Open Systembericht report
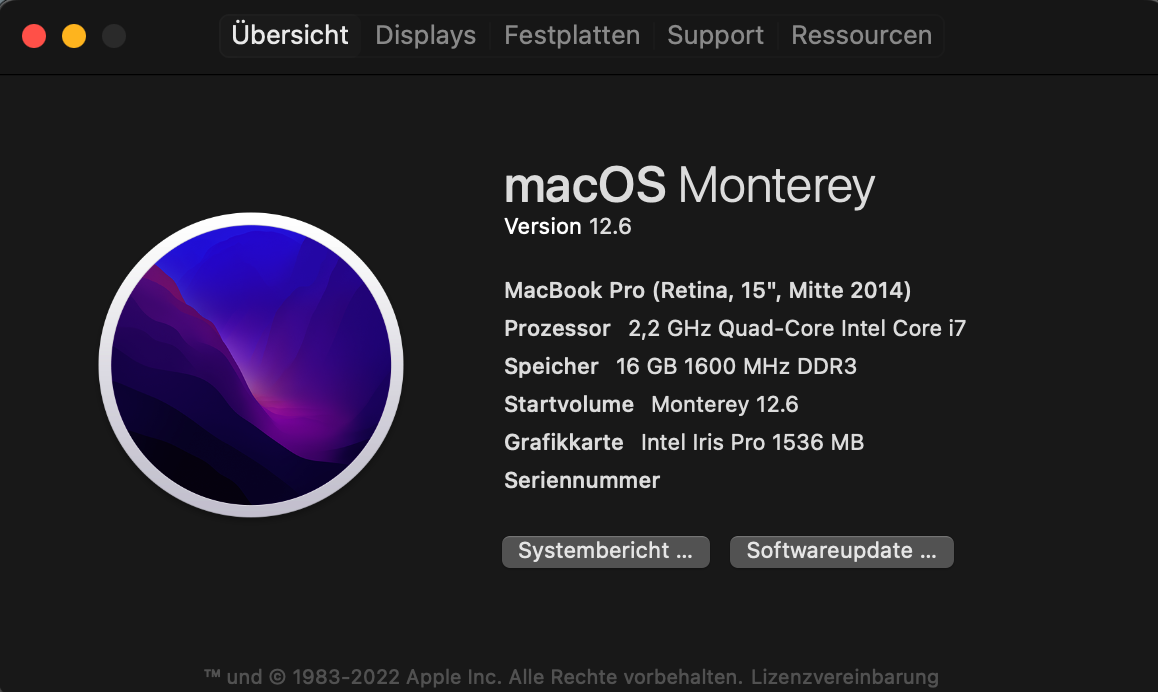The image size is (1158, 692). pyautogui.click(x=605, y=551)
